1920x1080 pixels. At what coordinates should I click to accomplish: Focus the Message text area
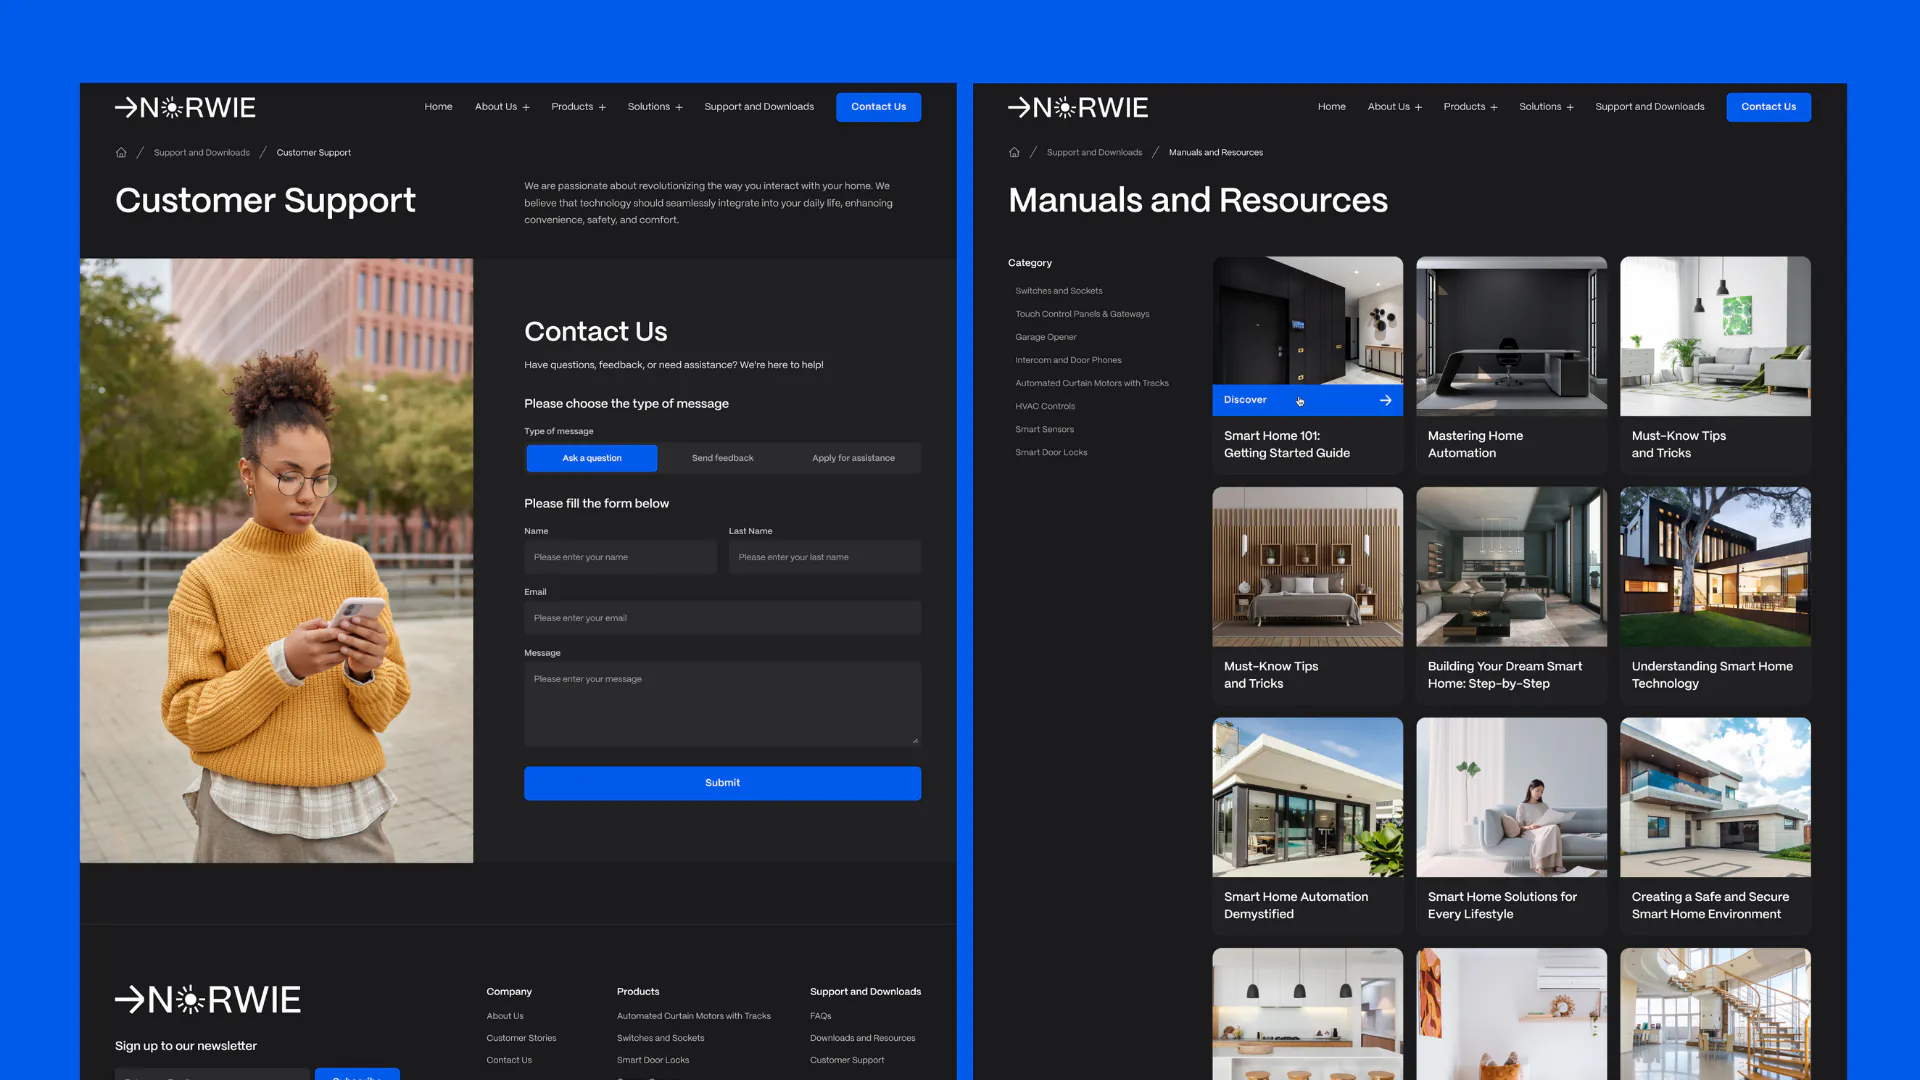point(722,704)
